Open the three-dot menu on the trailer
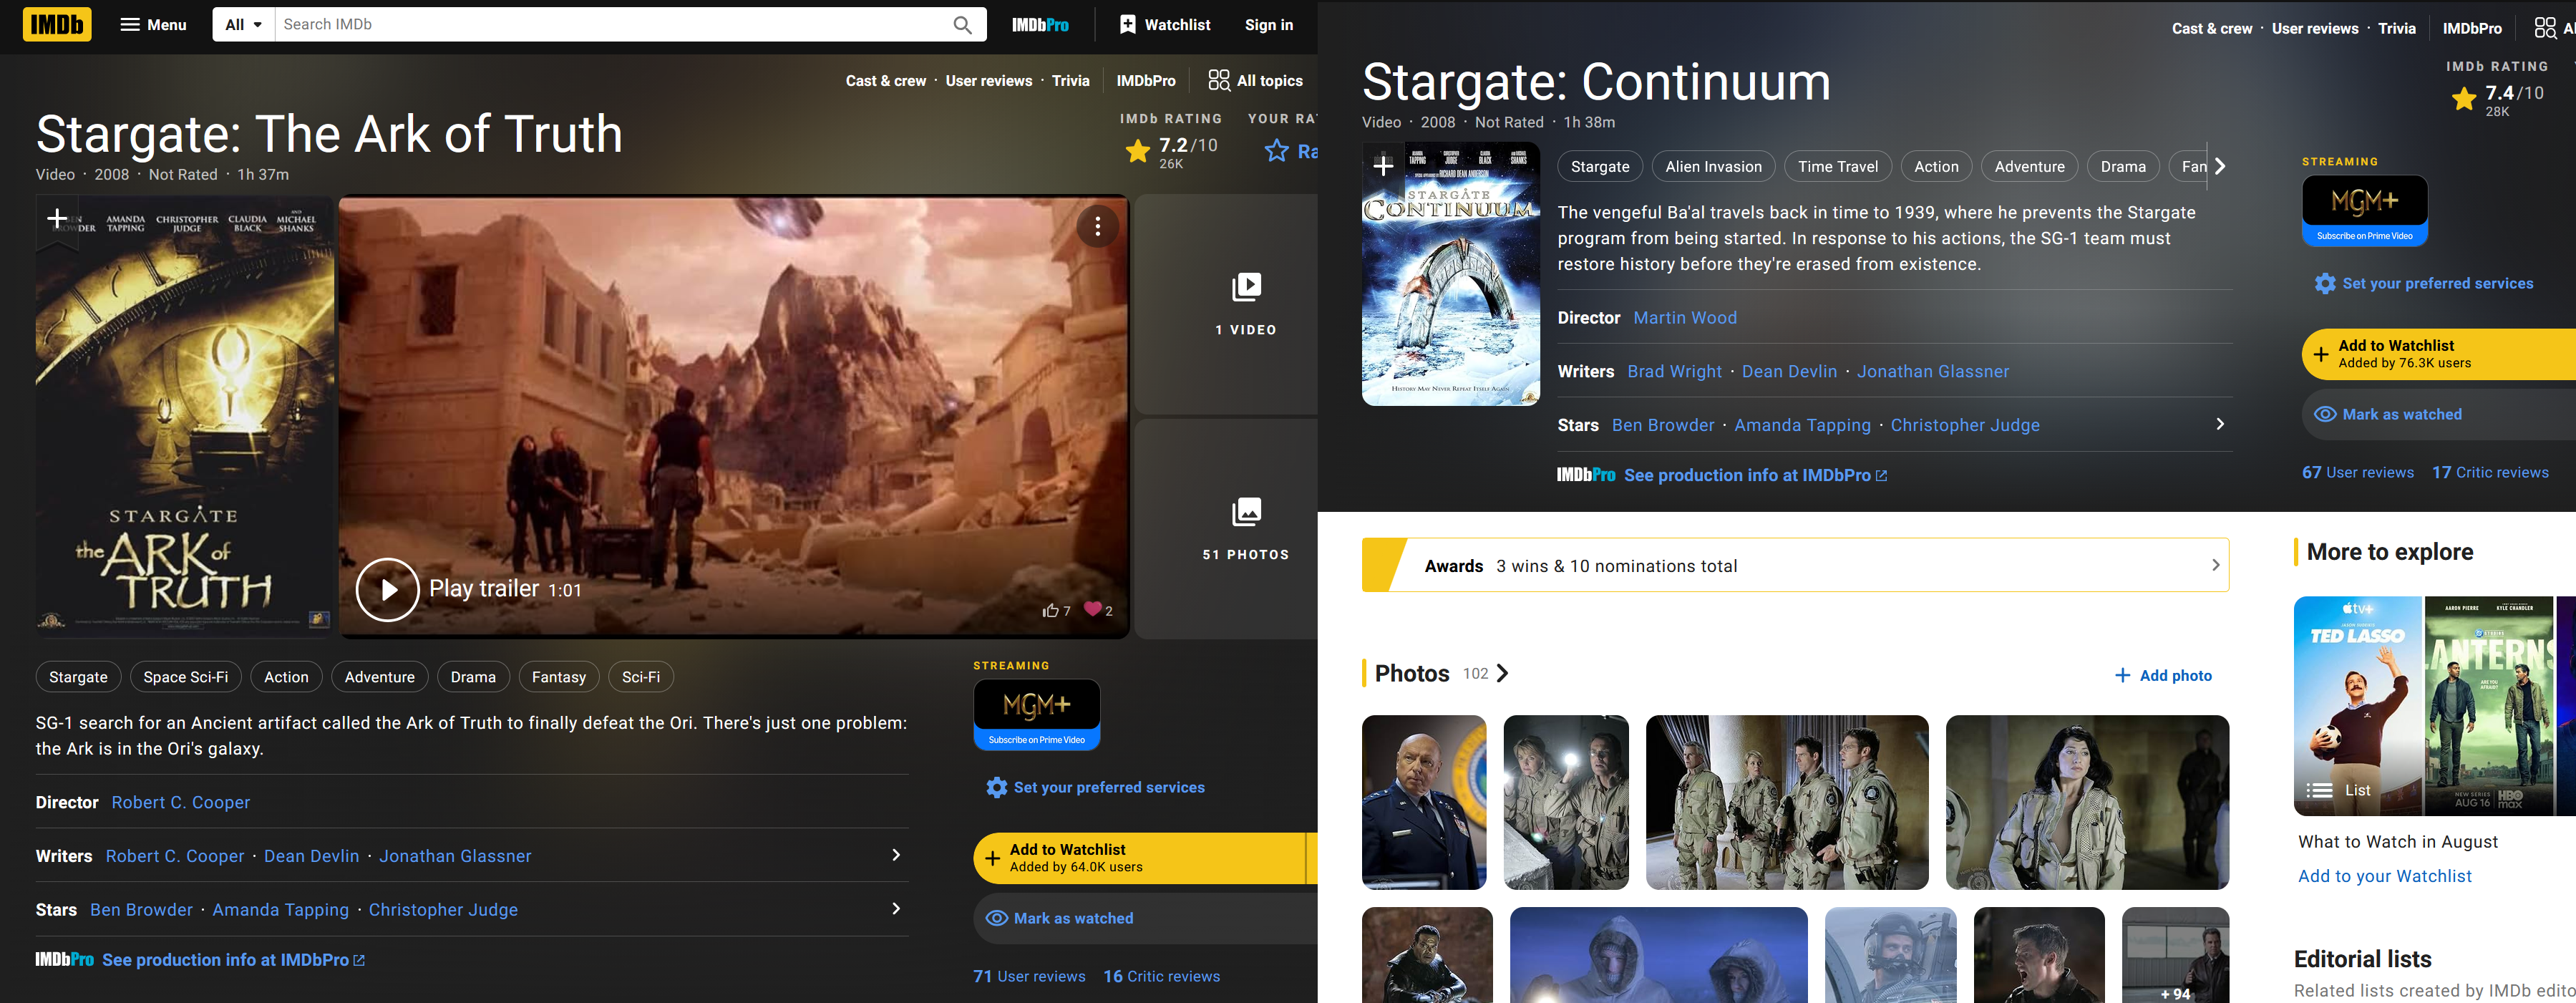This screenshot has height=1003, width=2576. (1097, 227)
